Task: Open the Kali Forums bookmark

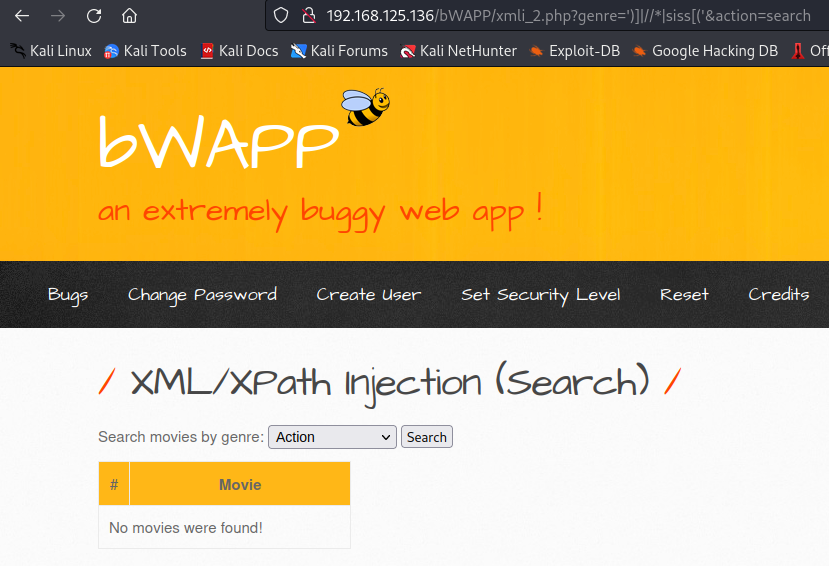Action: tap(339, 51)
